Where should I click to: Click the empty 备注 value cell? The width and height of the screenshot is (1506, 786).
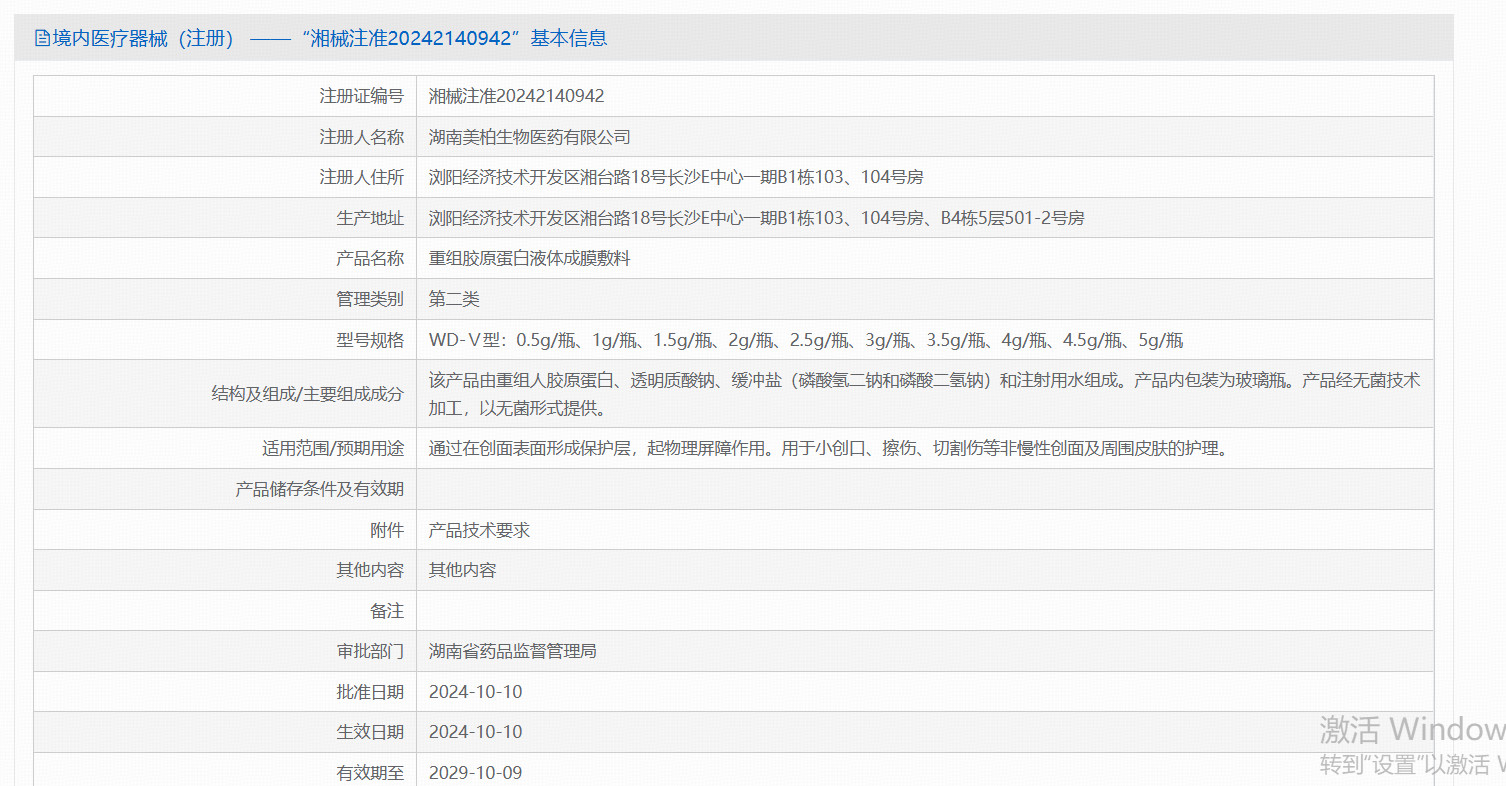click(924, 610)
